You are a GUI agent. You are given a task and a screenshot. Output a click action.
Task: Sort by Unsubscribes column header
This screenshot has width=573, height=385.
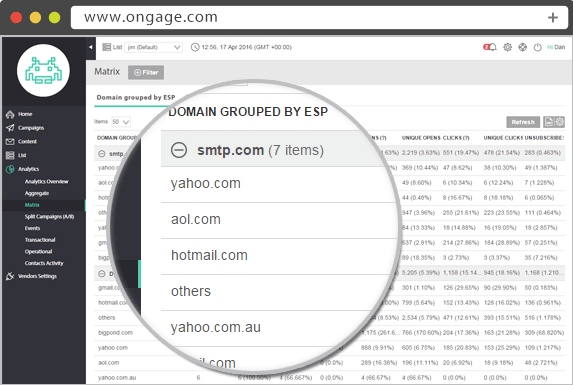tap(544, 138)
